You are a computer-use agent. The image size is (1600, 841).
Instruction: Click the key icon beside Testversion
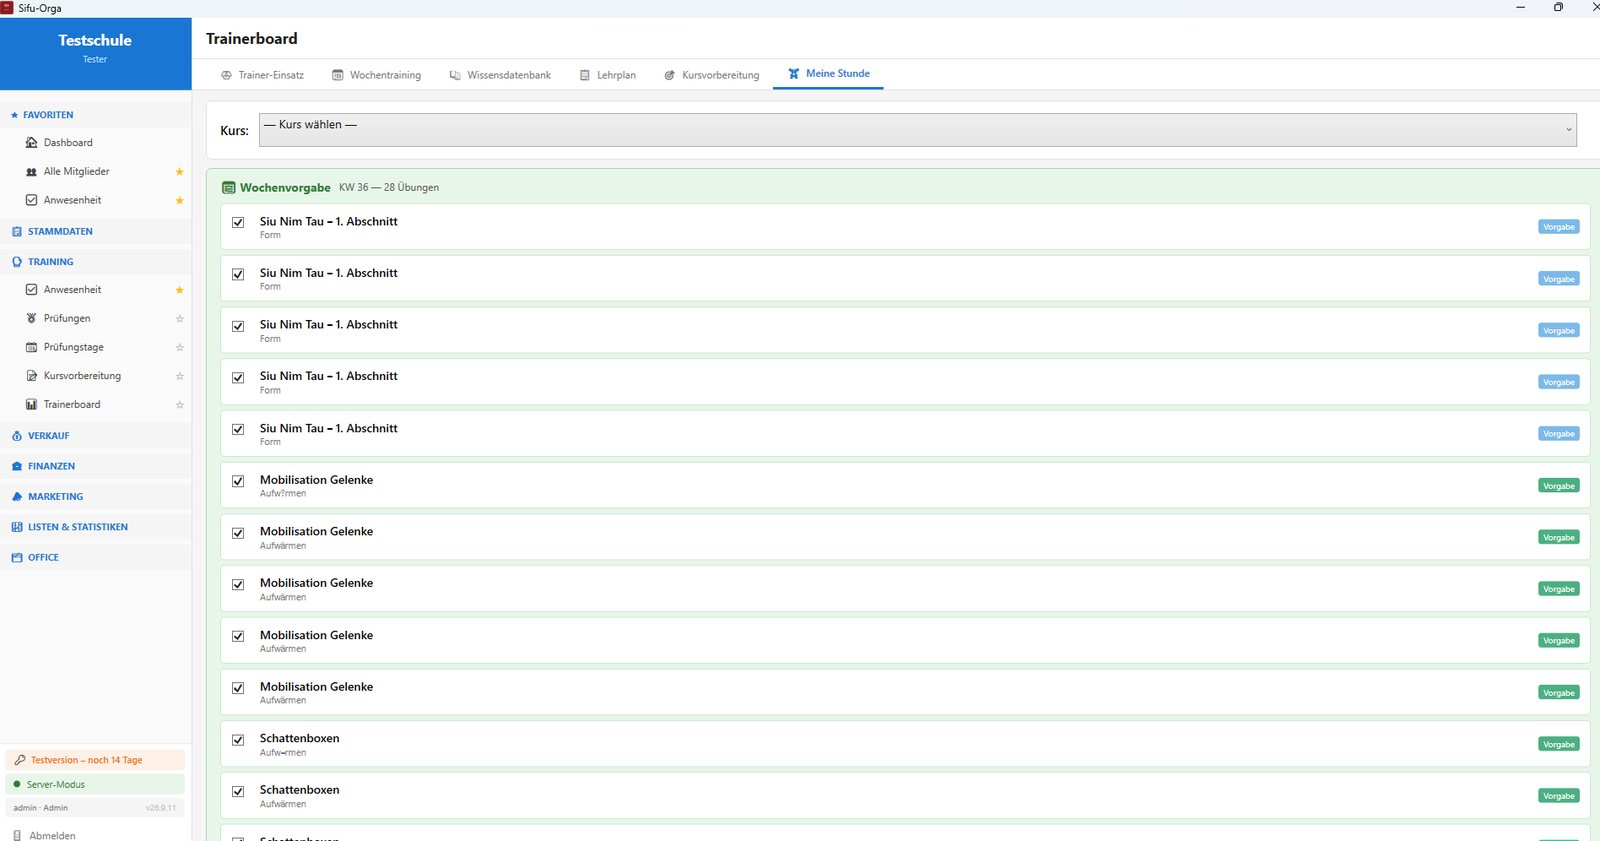coord(20,760)
